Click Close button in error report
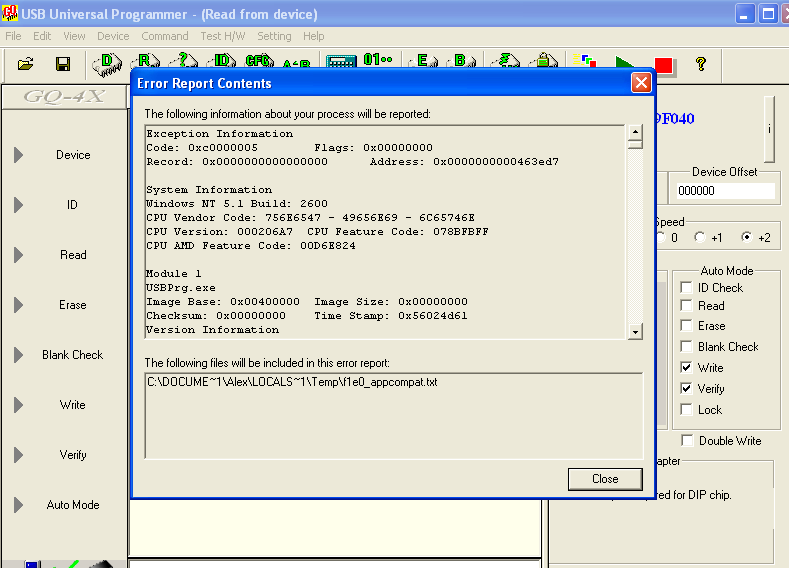789x568 pixels. pyautogui.click(x=605, y=479)
